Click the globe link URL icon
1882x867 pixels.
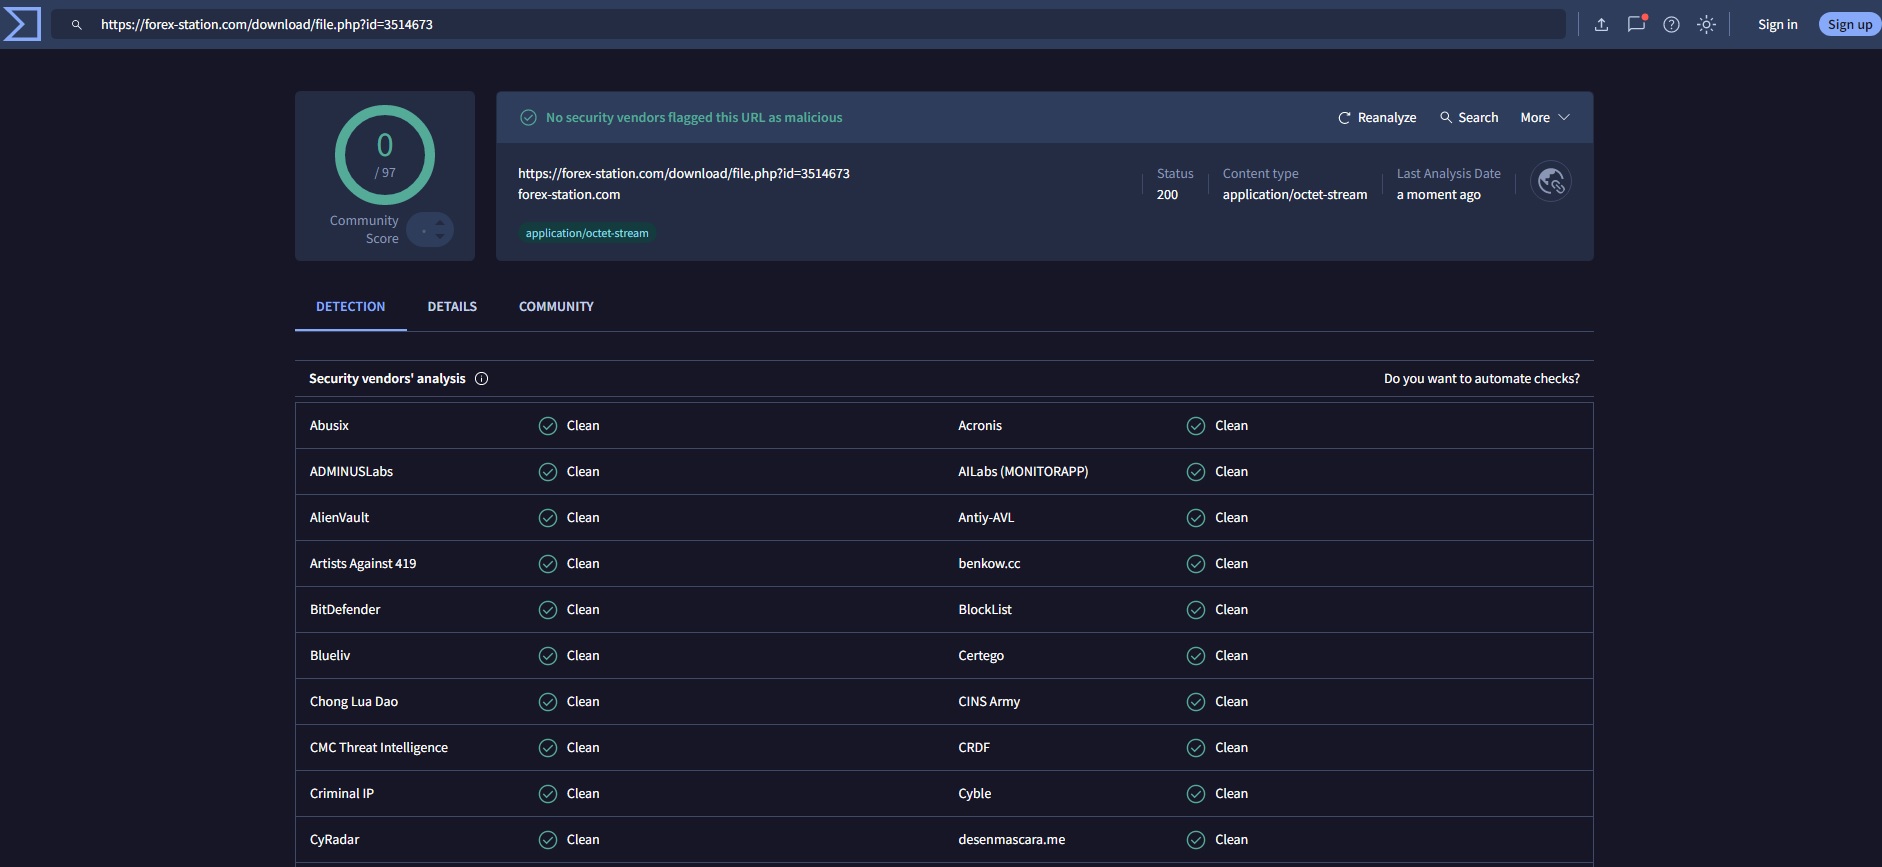[x=1551, y=181]
